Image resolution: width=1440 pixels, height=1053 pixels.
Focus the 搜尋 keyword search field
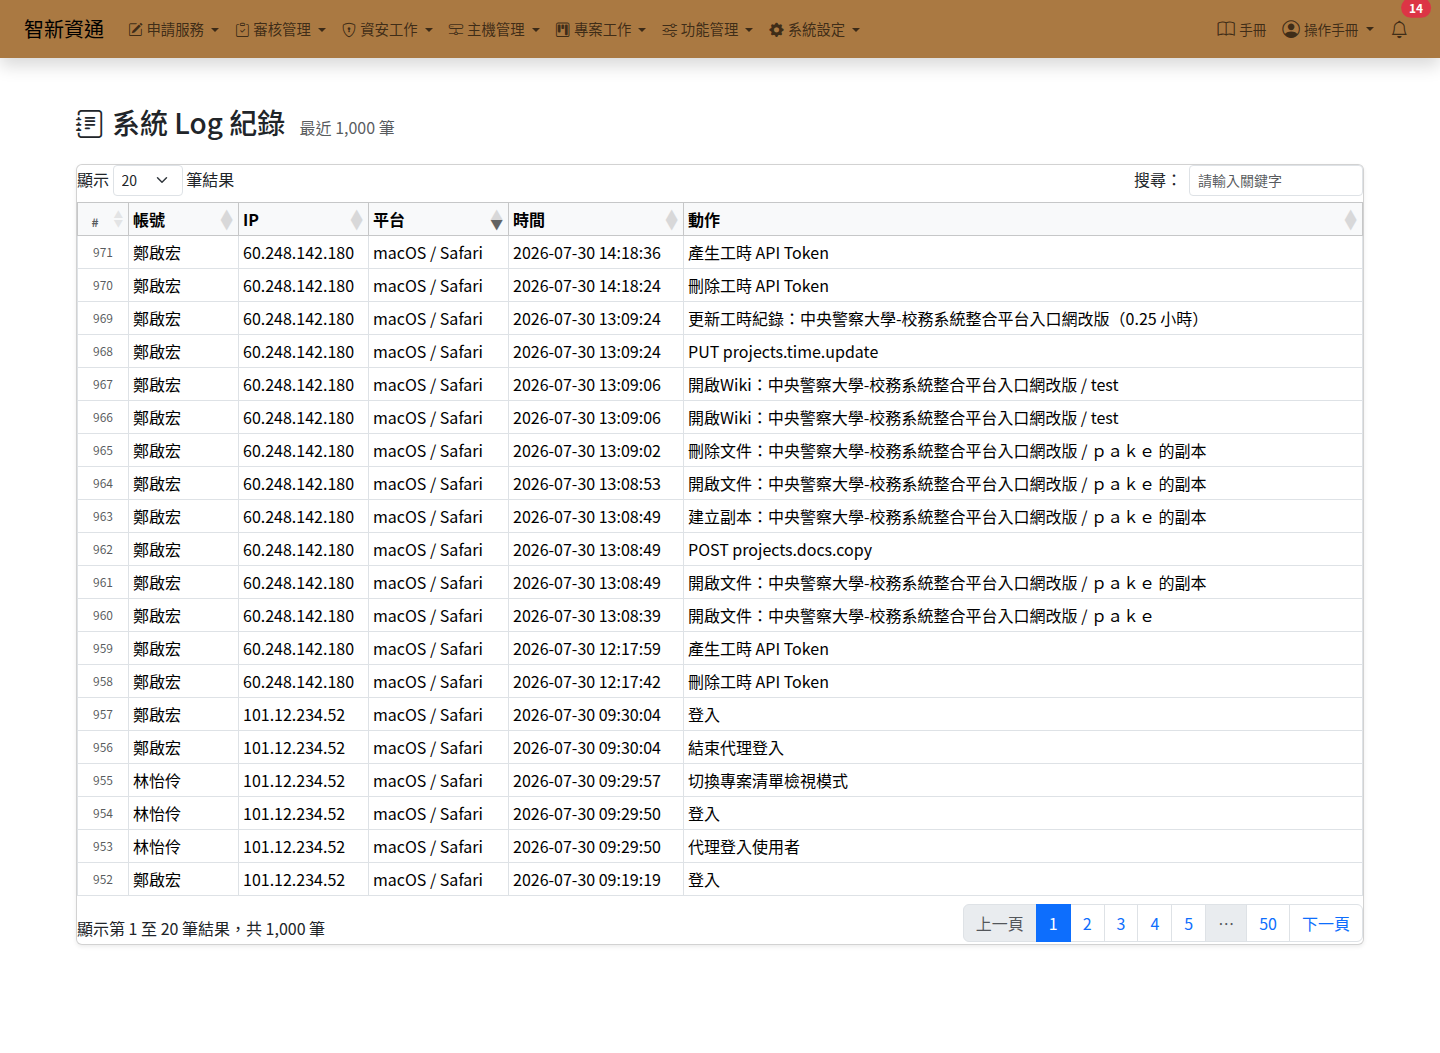(x=1275, y=181)
